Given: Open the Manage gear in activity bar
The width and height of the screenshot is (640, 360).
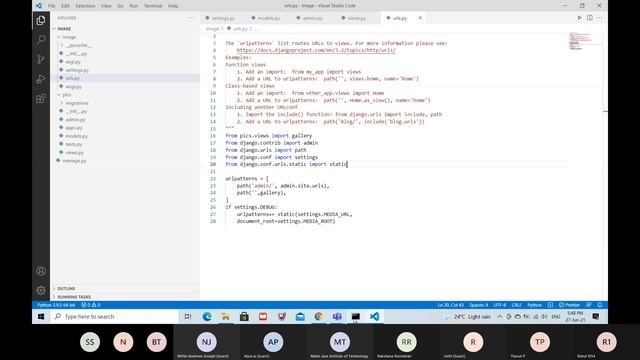Looking at the screenshot, I should (41, 290).
